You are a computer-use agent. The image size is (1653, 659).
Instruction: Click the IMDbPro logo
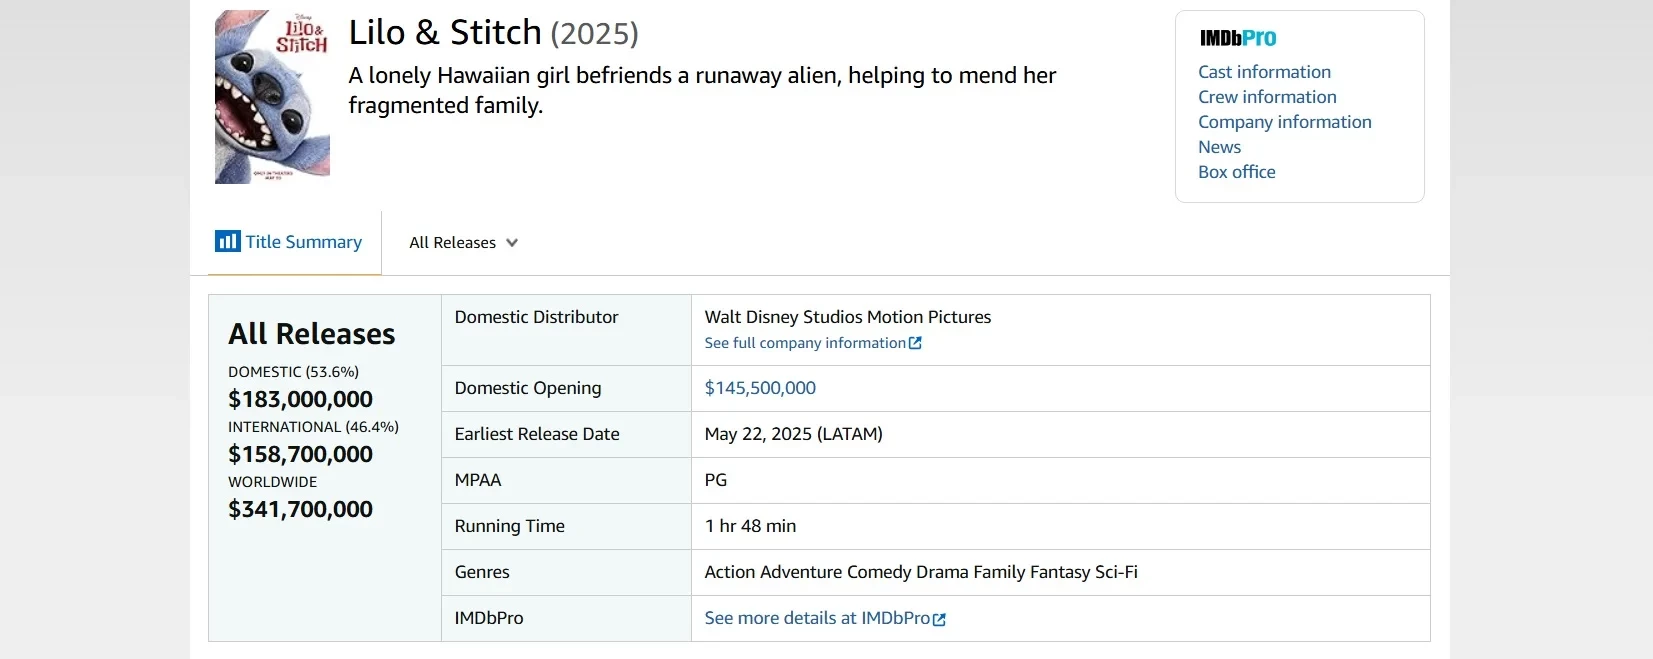point(1237,38)
